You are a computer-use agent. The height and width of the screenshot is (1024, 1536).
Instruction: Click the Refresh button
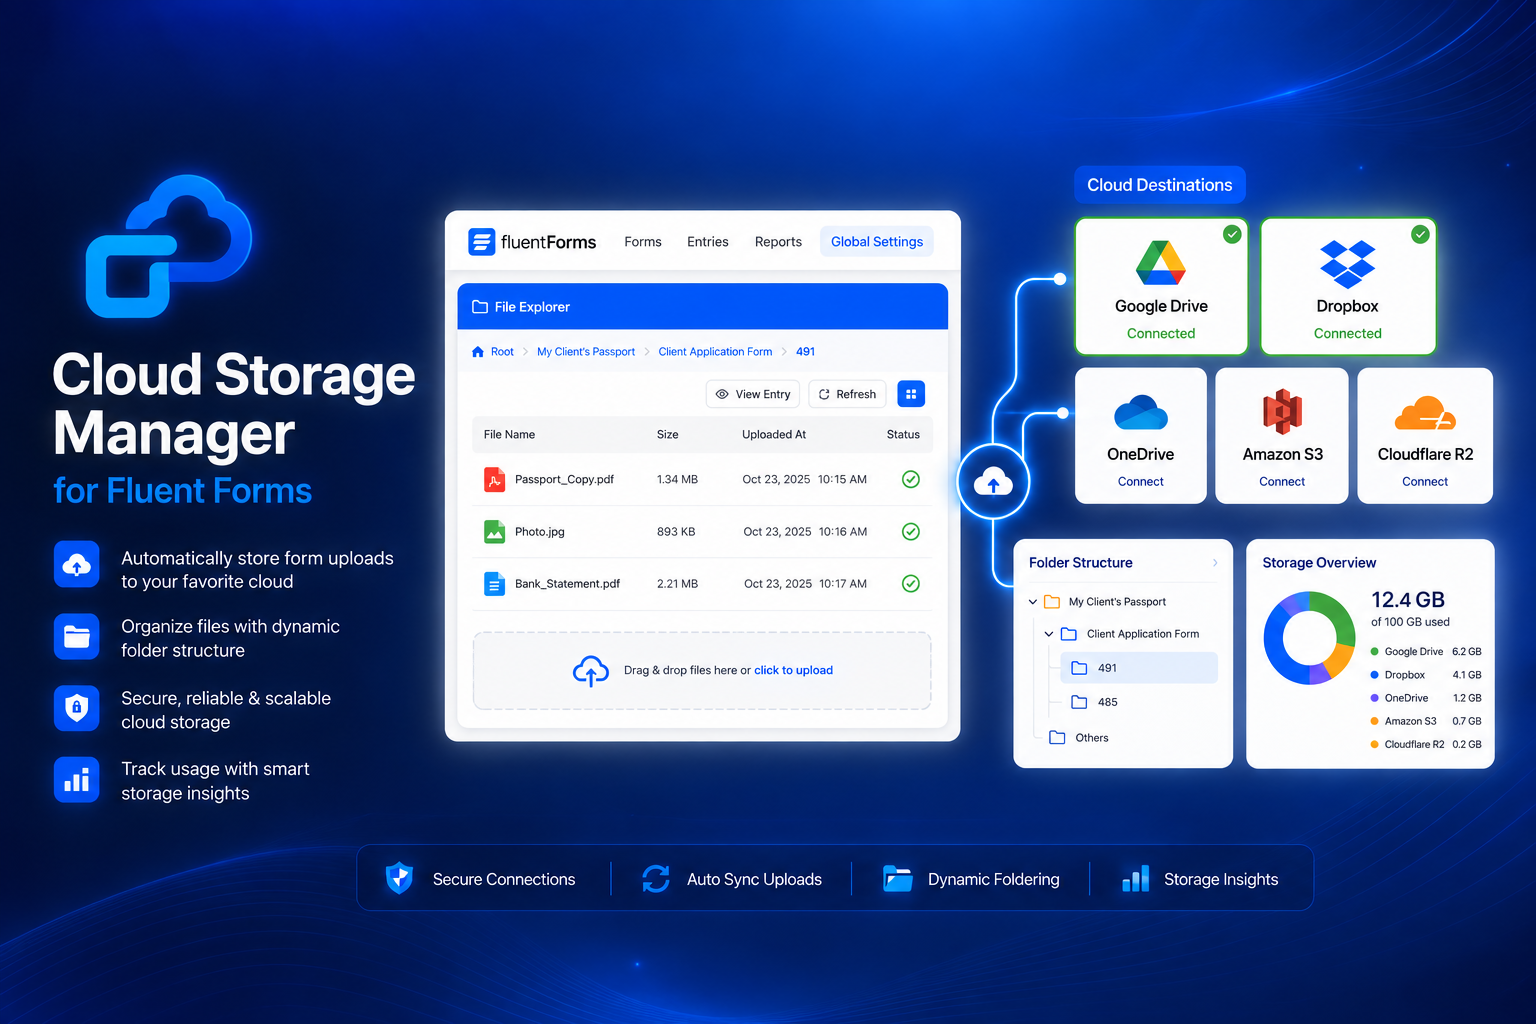click(847, 394)
